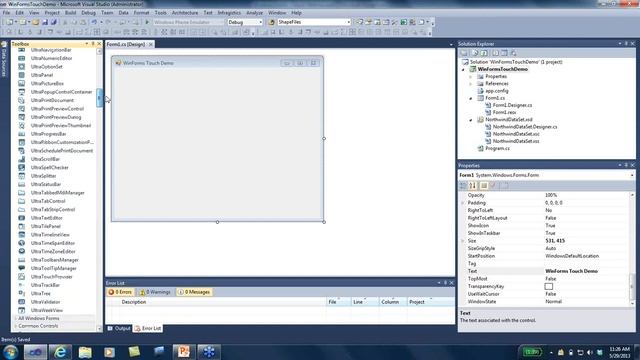The image size is (640, 360).
Task: Click the Save All toolbar icon
Action: click(53, 22)
